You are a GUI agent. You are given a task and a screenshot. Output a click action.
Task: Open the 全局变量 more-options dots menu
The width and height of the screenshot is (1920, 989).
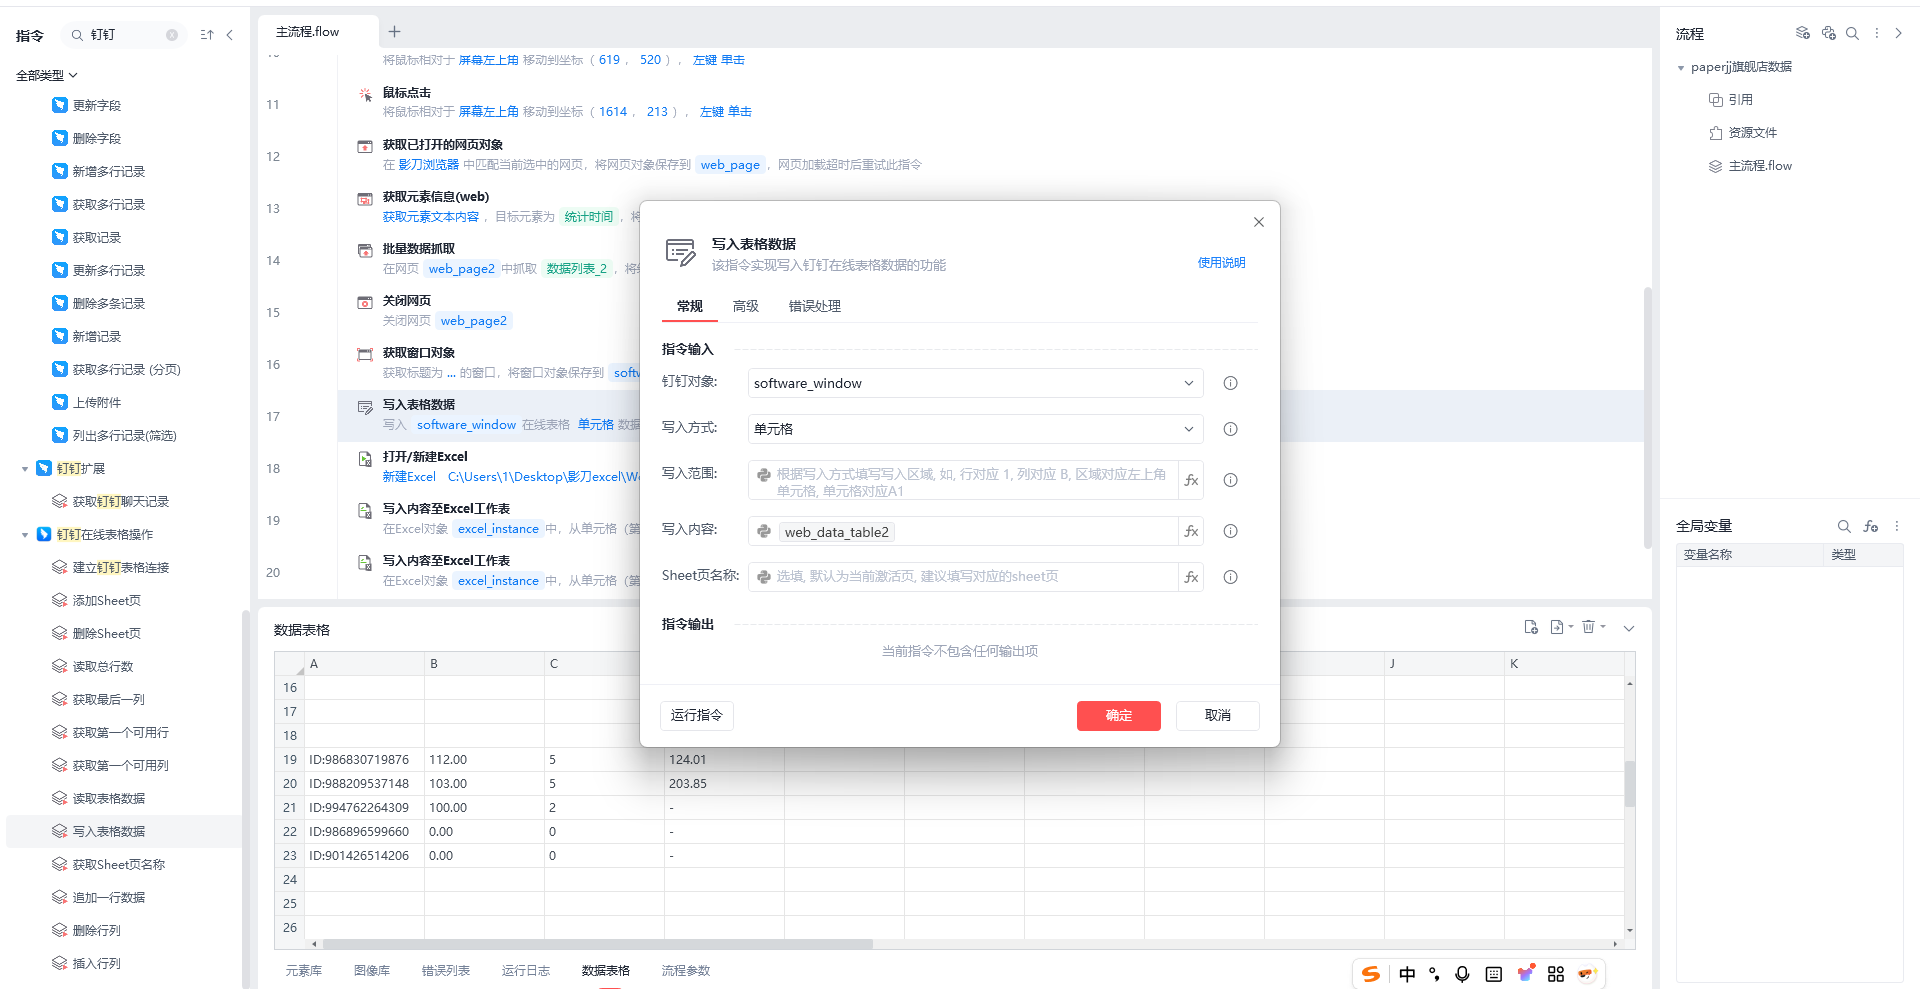(x=1896, y=526)
